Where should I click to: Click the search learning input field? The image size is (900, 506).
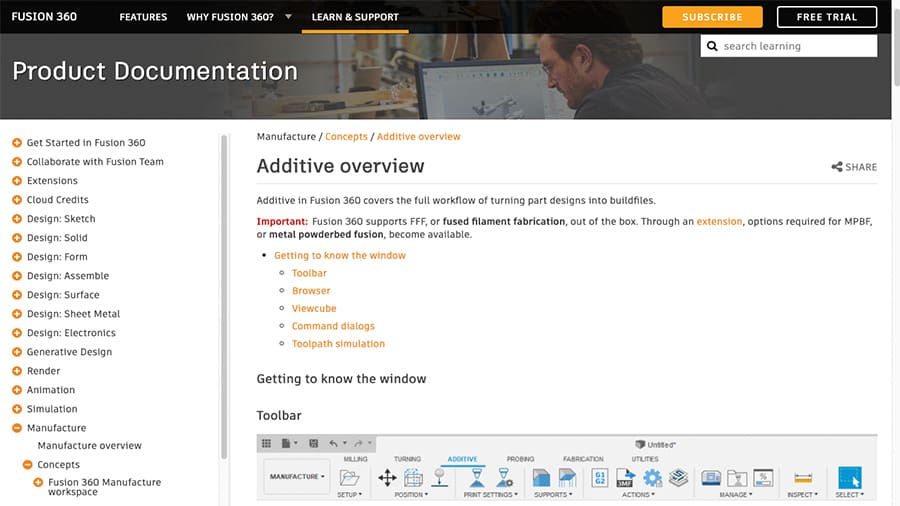pyautogui.click(x=789, y=46)
